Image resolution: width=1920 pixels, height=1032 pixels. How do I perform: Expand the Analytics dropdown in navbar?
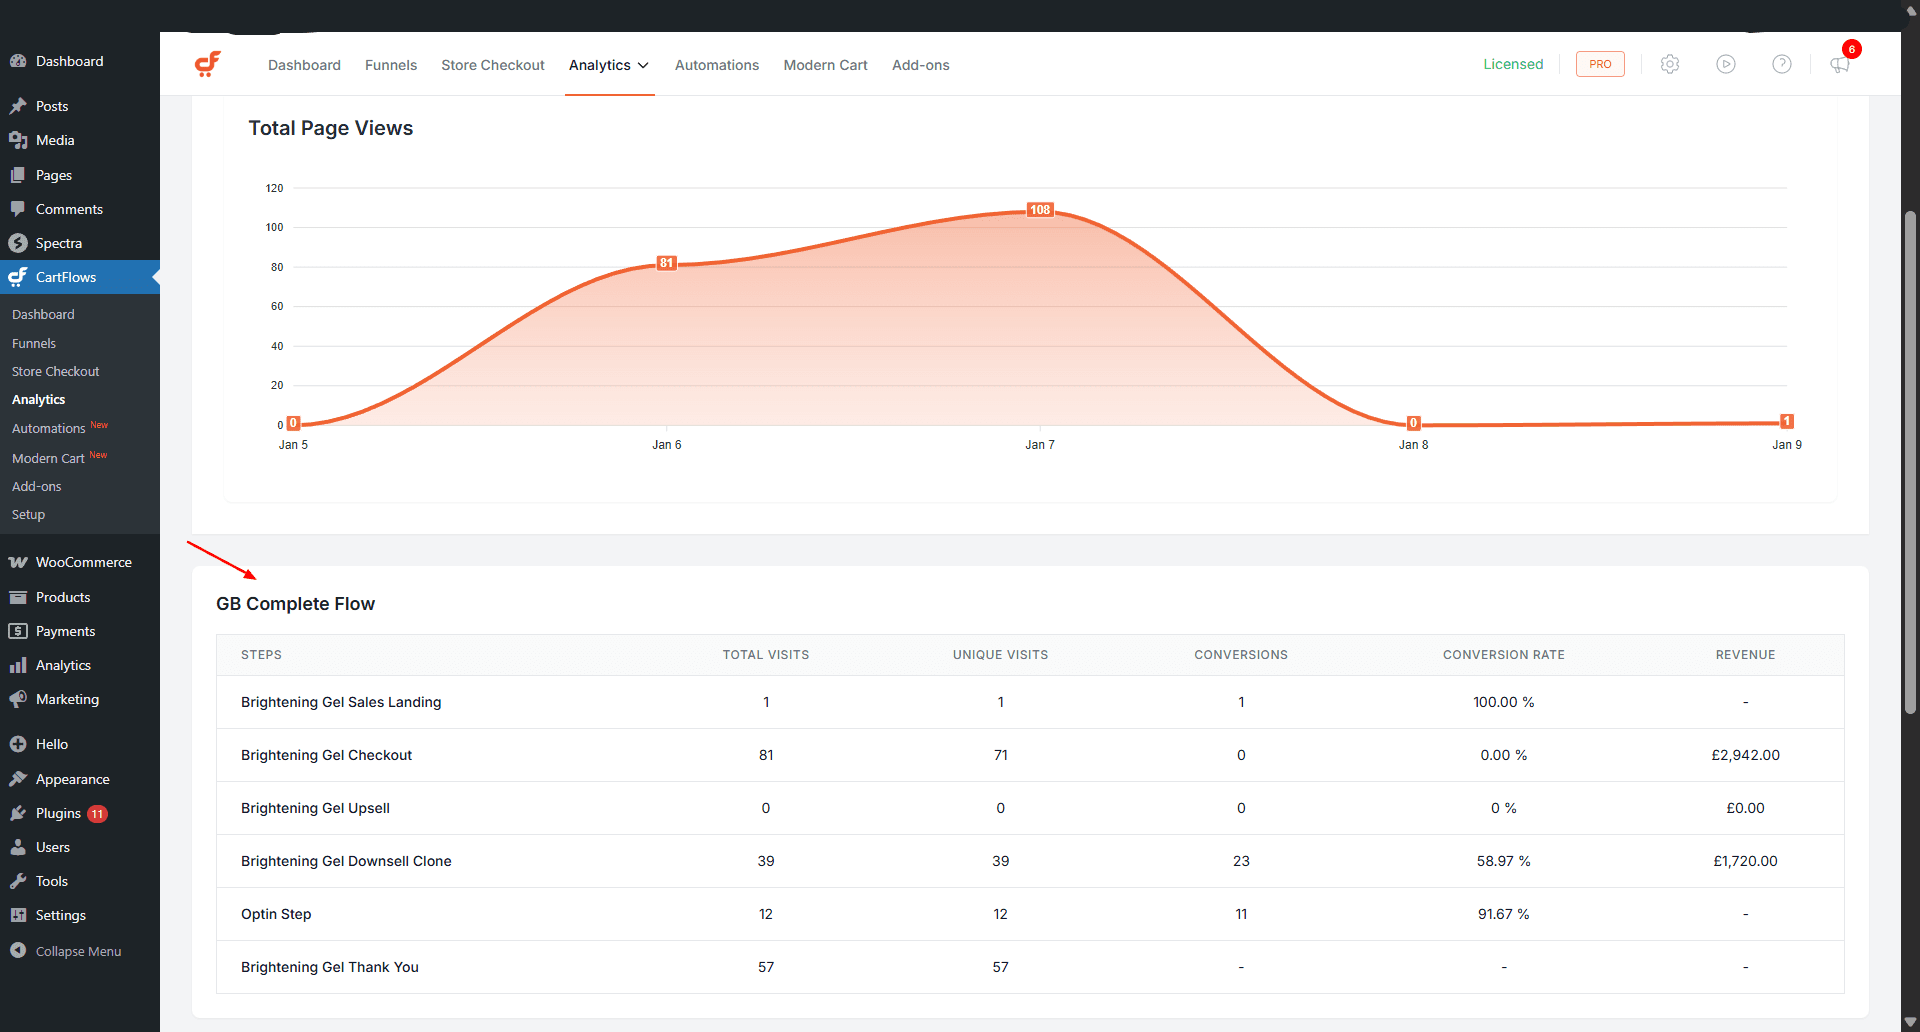point(609,64)
